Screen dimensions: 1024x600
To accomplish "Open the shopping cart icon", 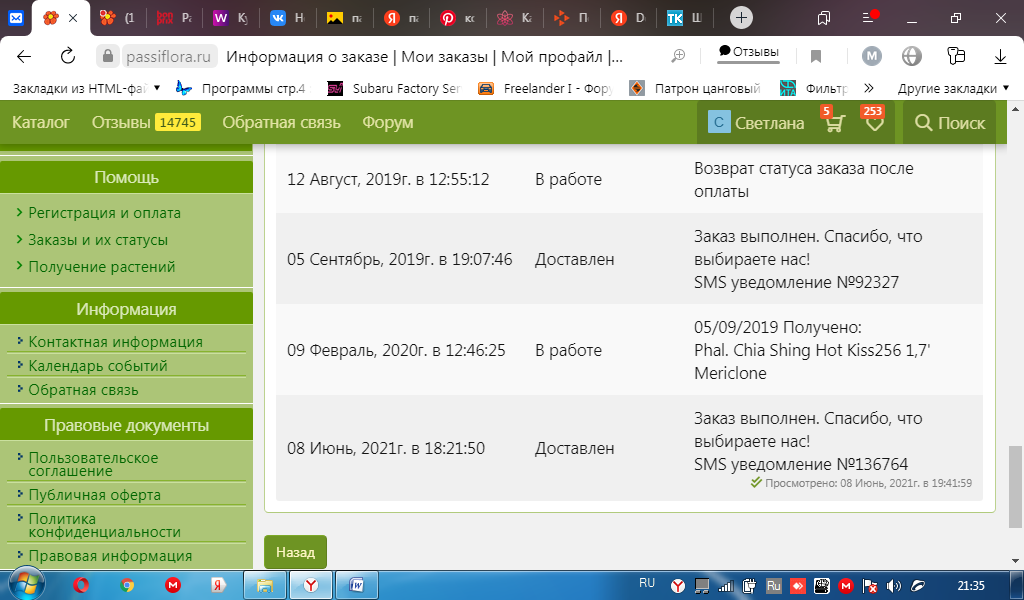I will [834, 123].
